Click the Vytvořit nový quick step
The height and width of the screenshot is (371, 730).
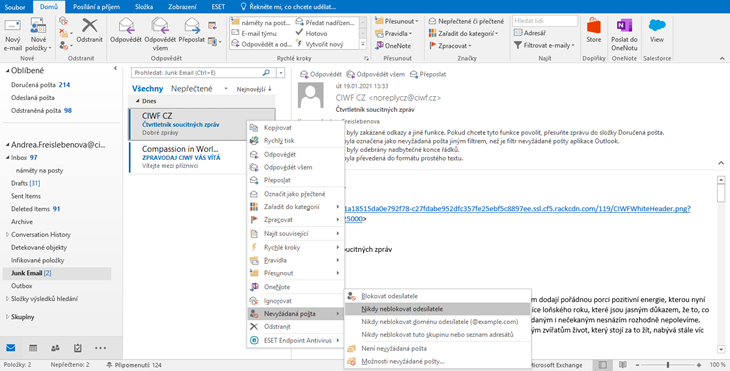pyautogui.click(x=320, y=44)
